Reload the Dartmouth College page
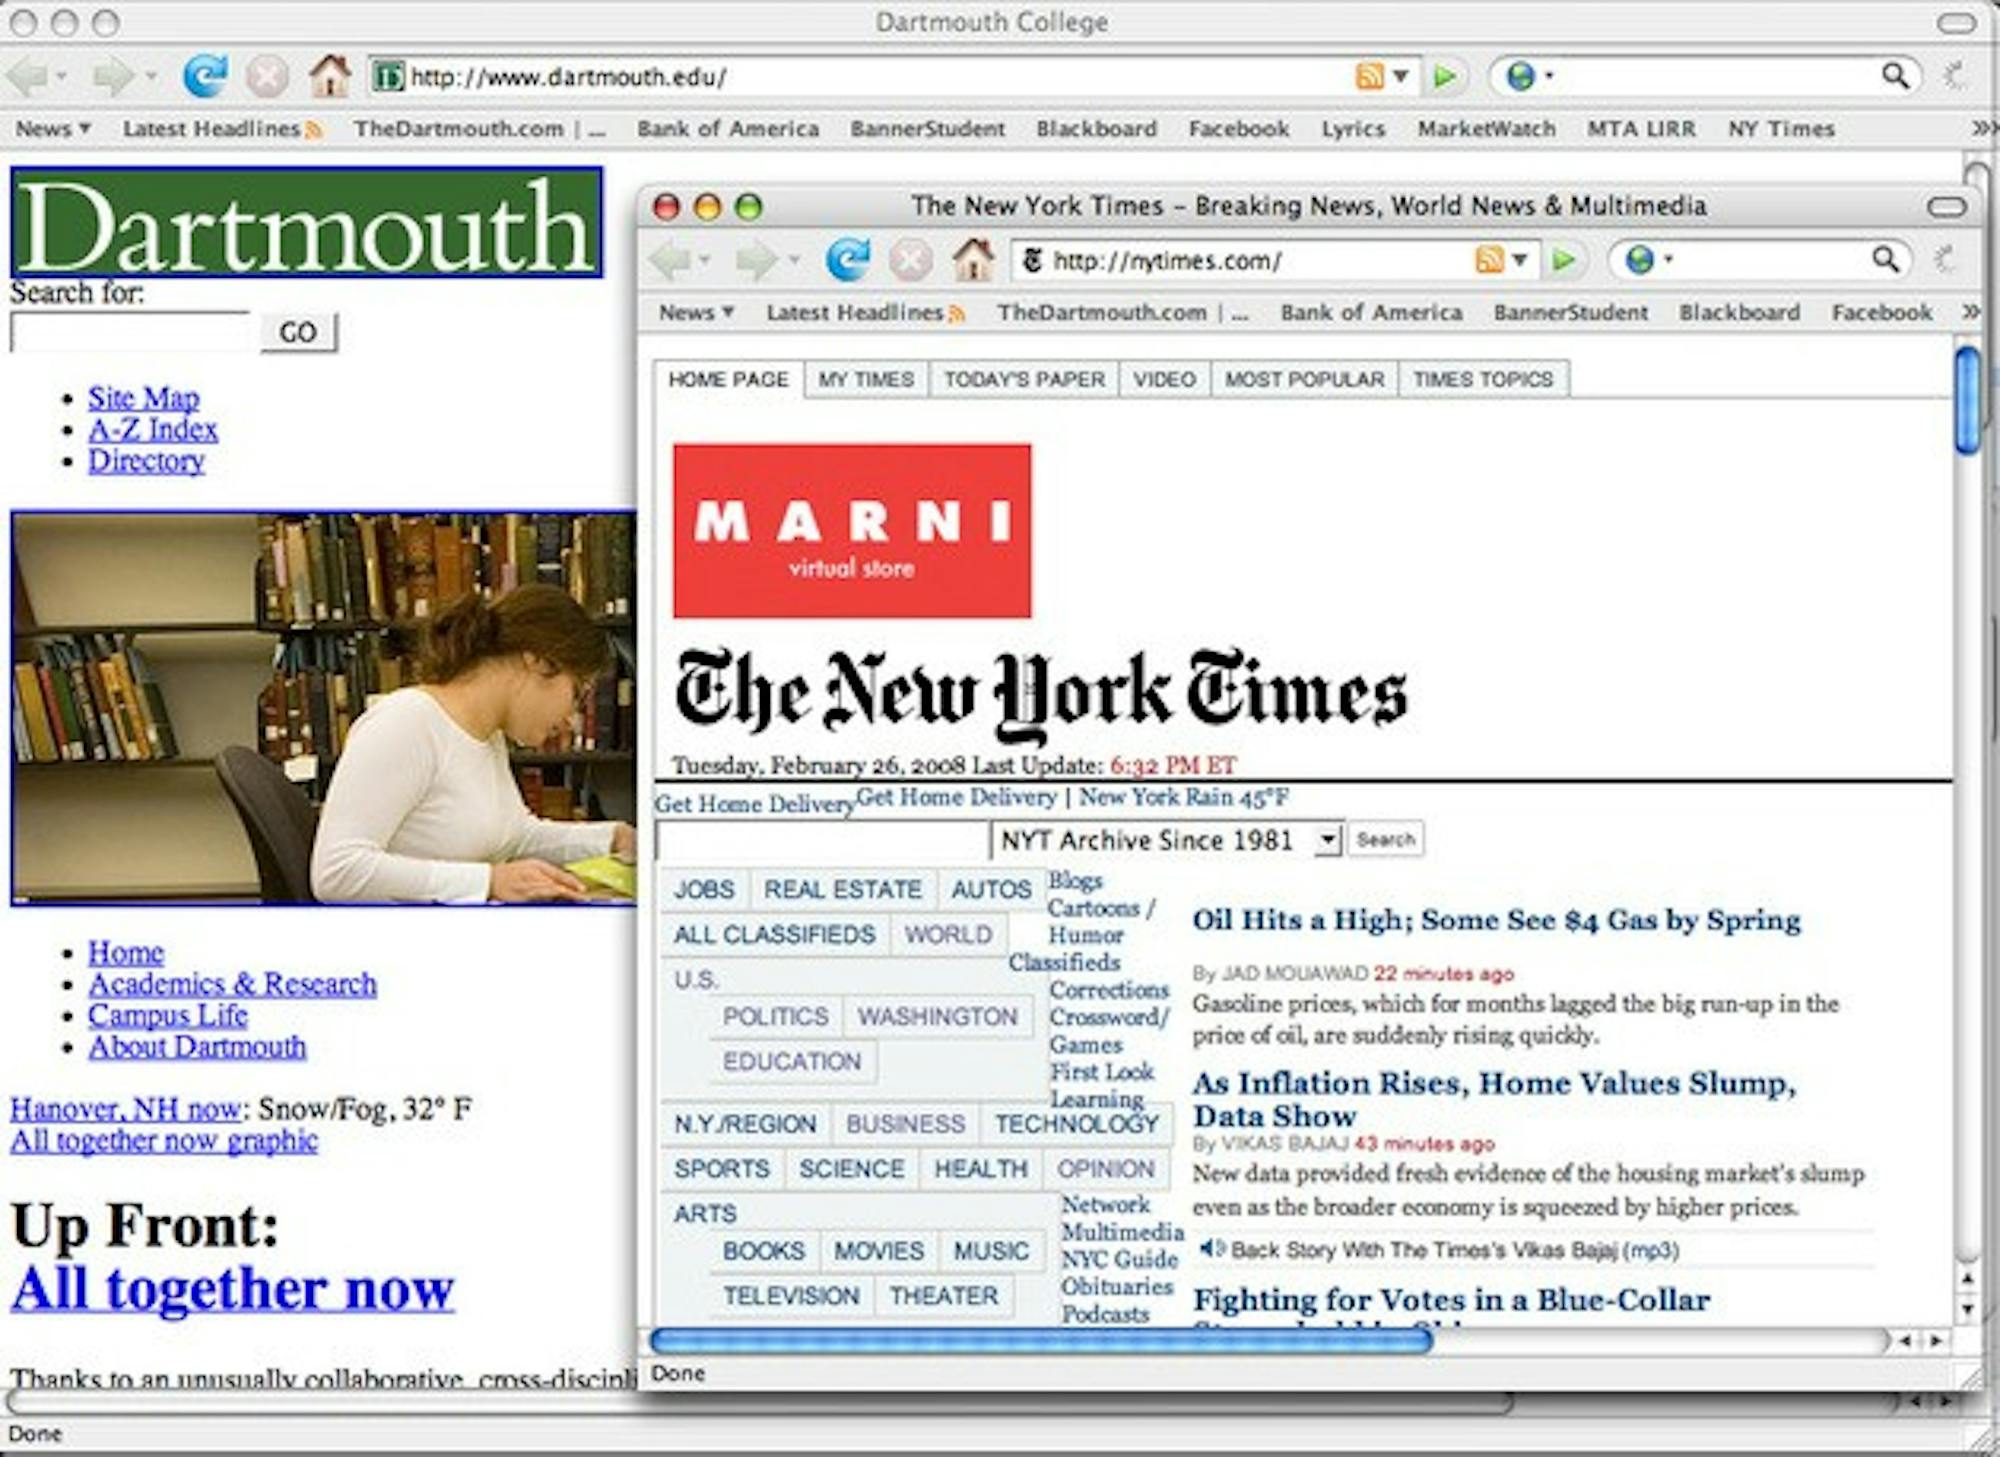 (x=208, y=76)
